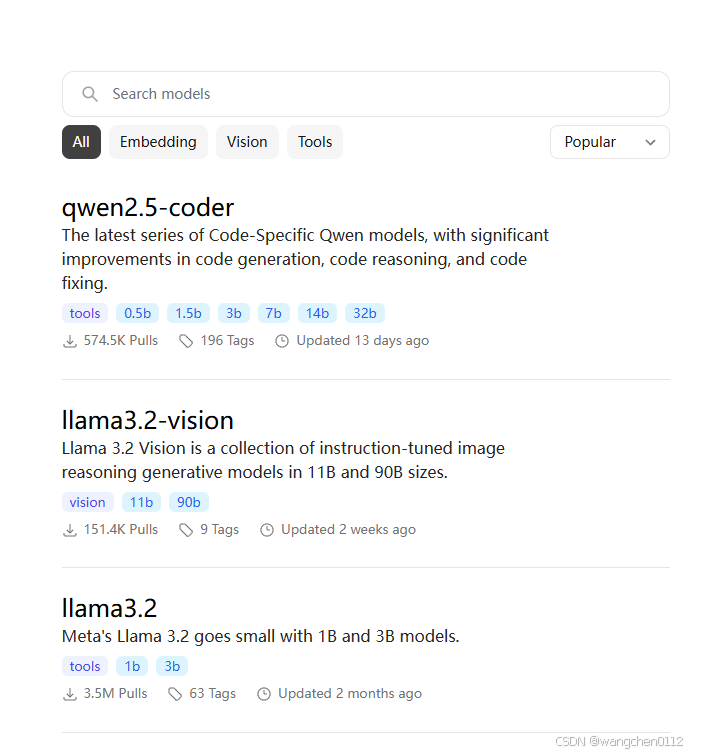705x754 pixels.
Task: Choose the 32b tag under qwen2.5-coder
Action: point(365,313)
